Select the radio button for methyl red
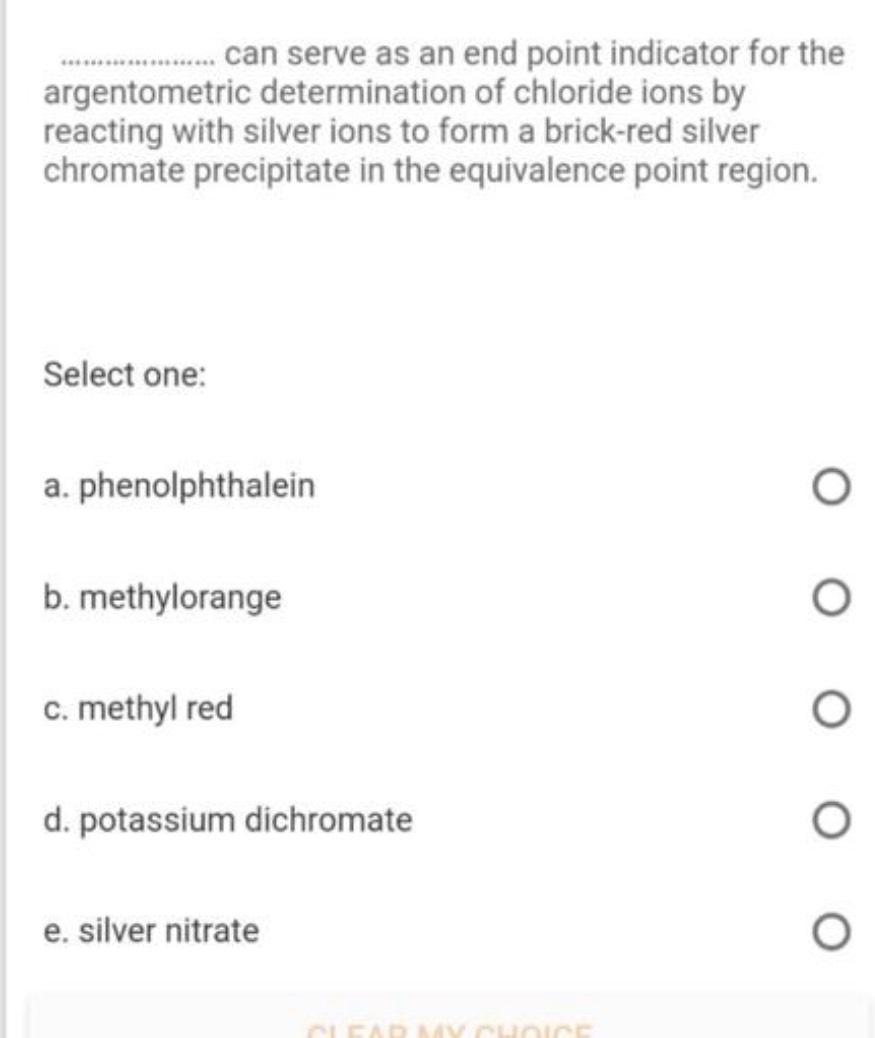The width and height of the screenshot is (875, 1038). coord(829,710)
